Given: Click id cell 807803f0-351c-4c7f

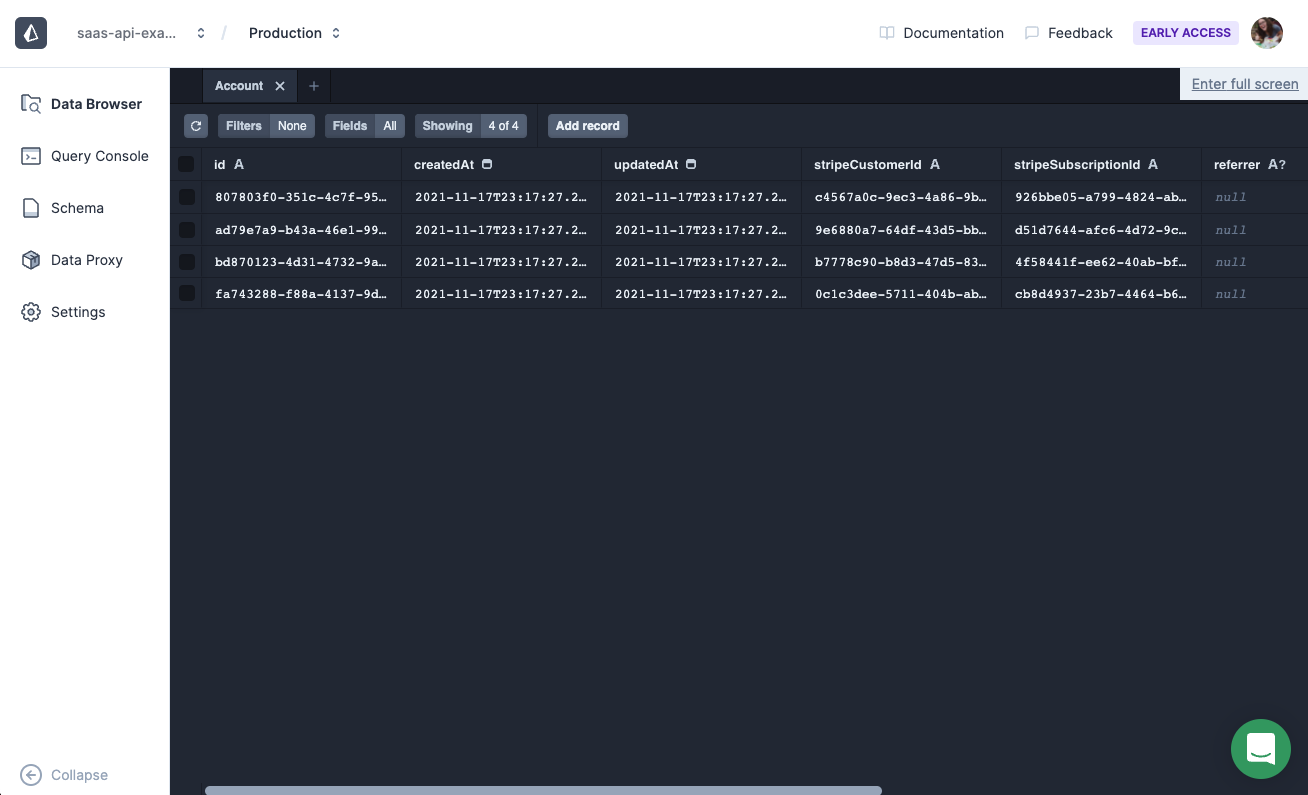Looking at the screenshot, I should coord(302,197).
